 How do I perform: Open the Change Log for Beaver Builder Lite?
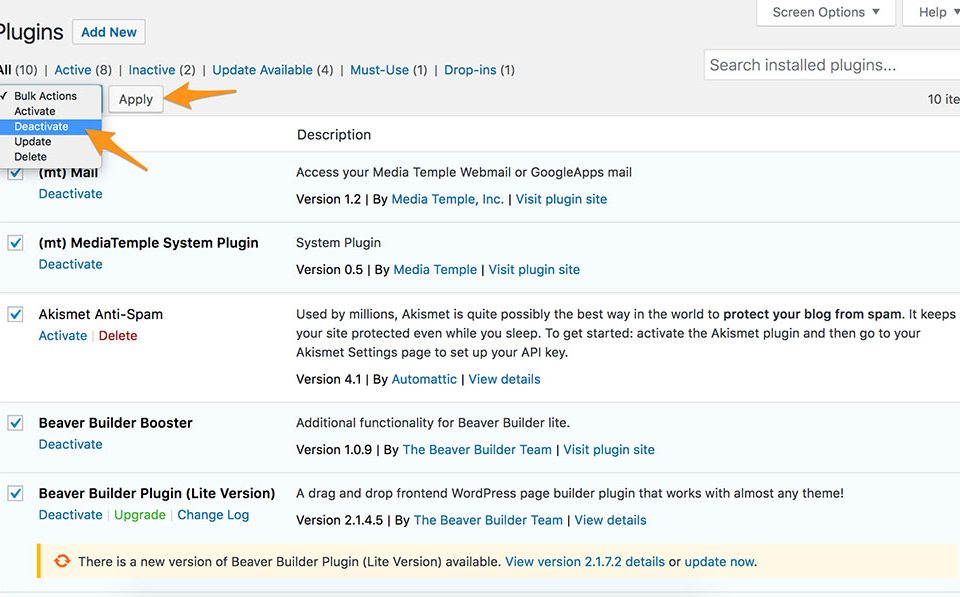point(213,514)
